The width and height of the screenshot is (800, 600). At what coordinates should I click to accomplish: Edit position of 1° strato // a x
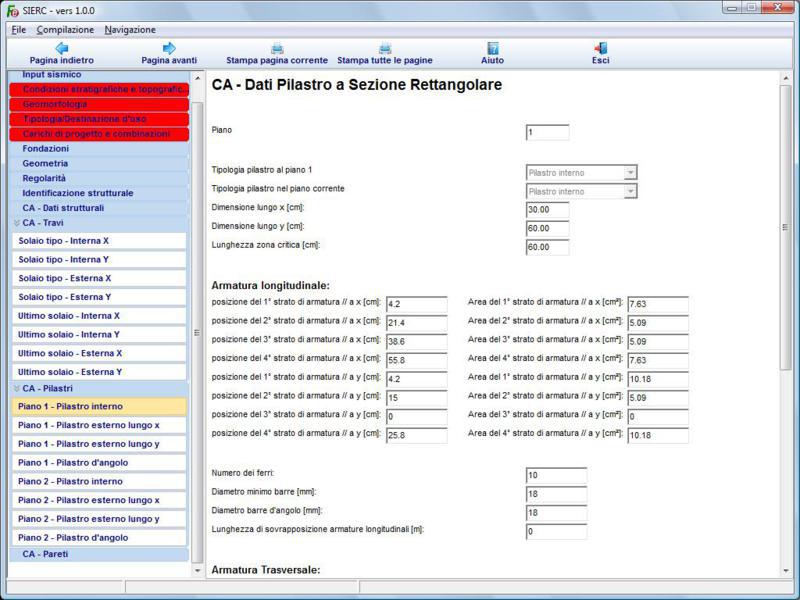[x=417, y=304]
